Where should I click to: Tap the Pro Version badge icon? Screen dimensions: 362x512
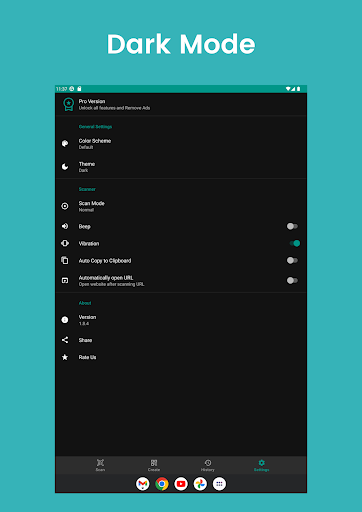pyautogui.click(x=69, y=104)
